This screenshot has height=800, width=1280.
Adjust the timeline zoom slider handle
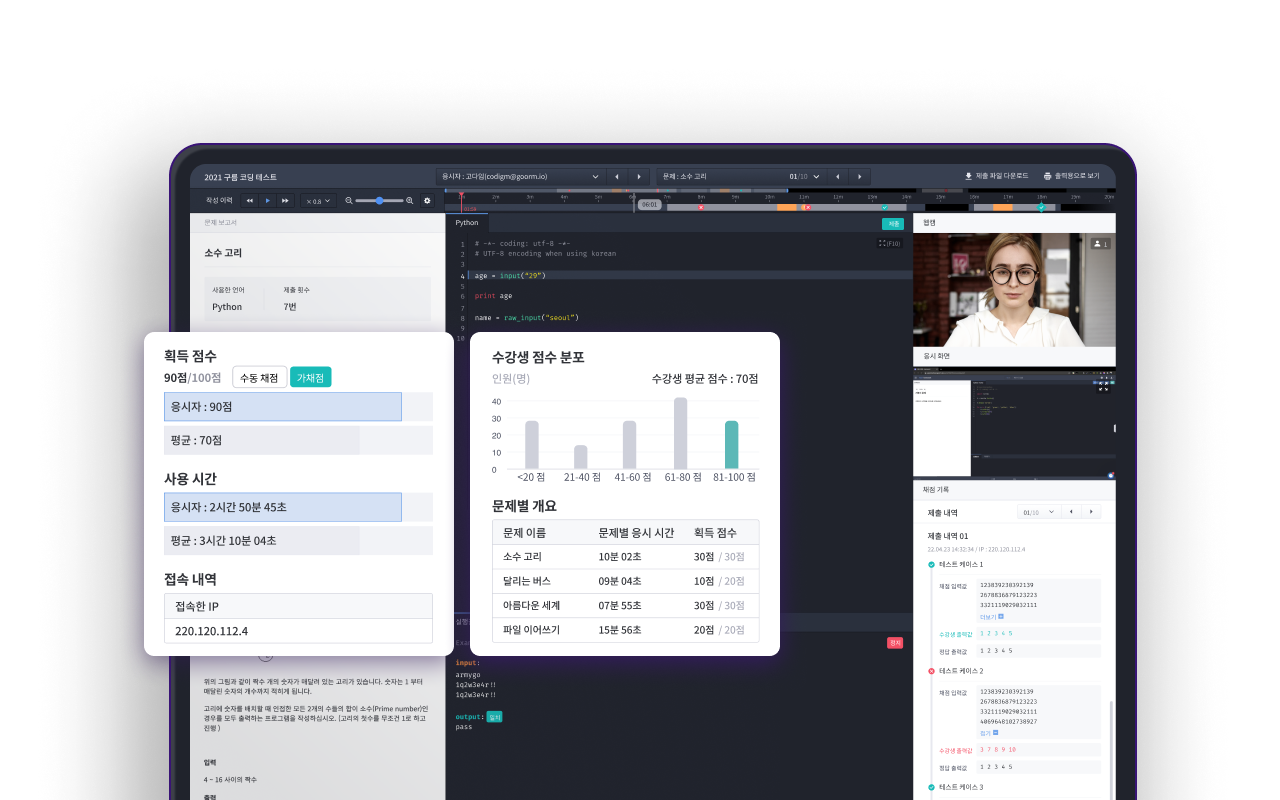click(x=380, y=201)
